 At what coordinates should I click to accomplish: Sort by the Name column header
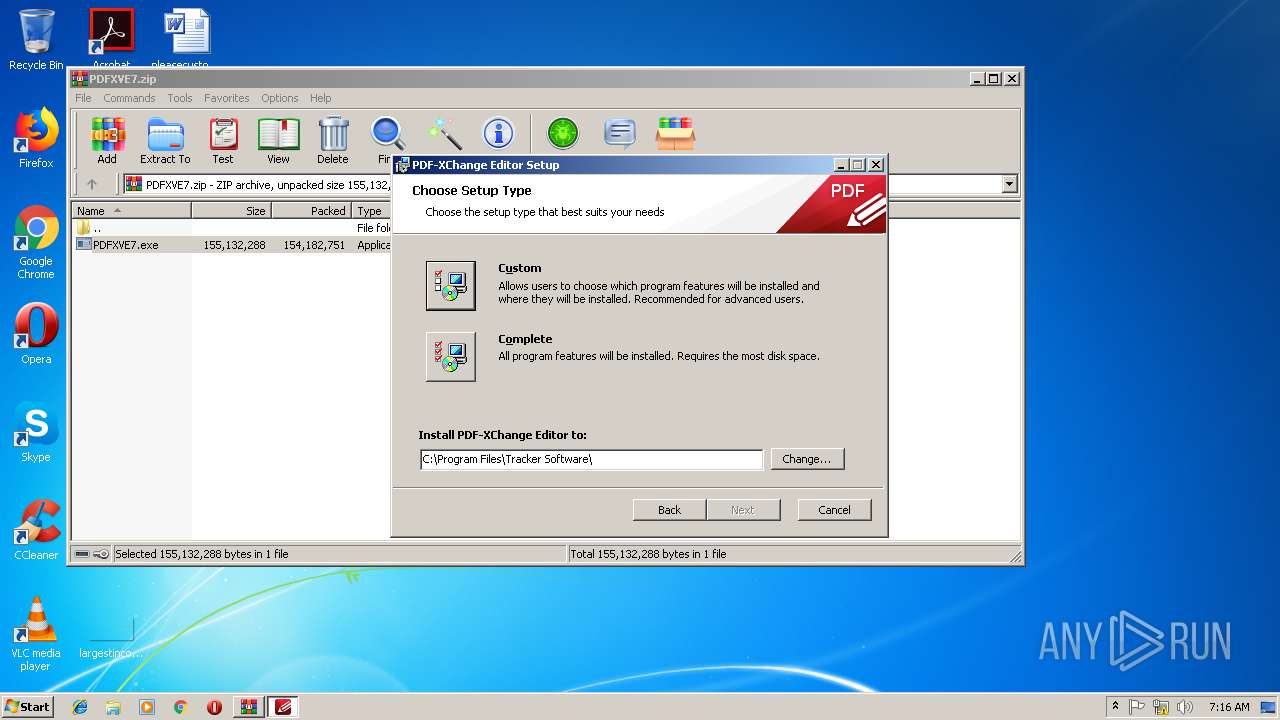coord(132,211)
